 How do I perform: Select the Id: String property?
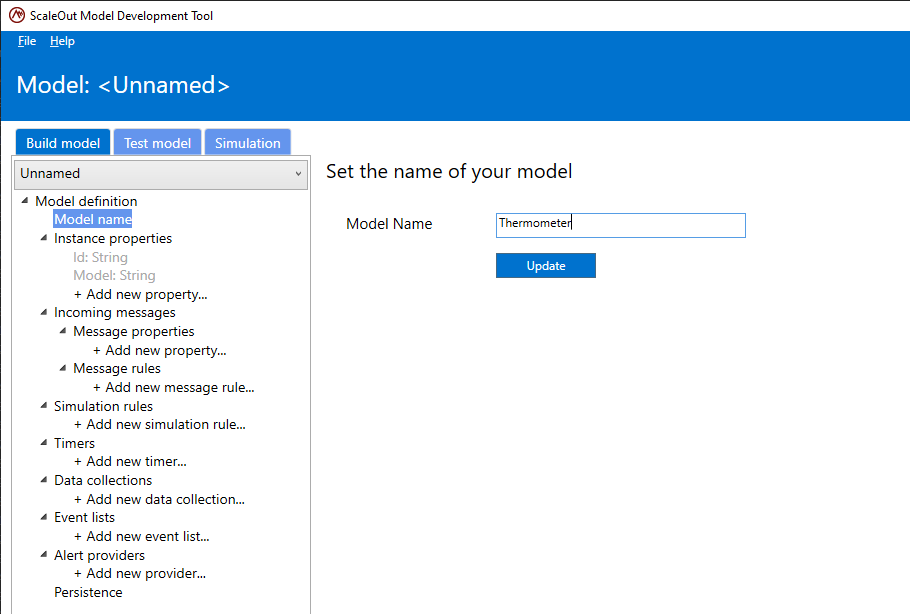(100, 257)
